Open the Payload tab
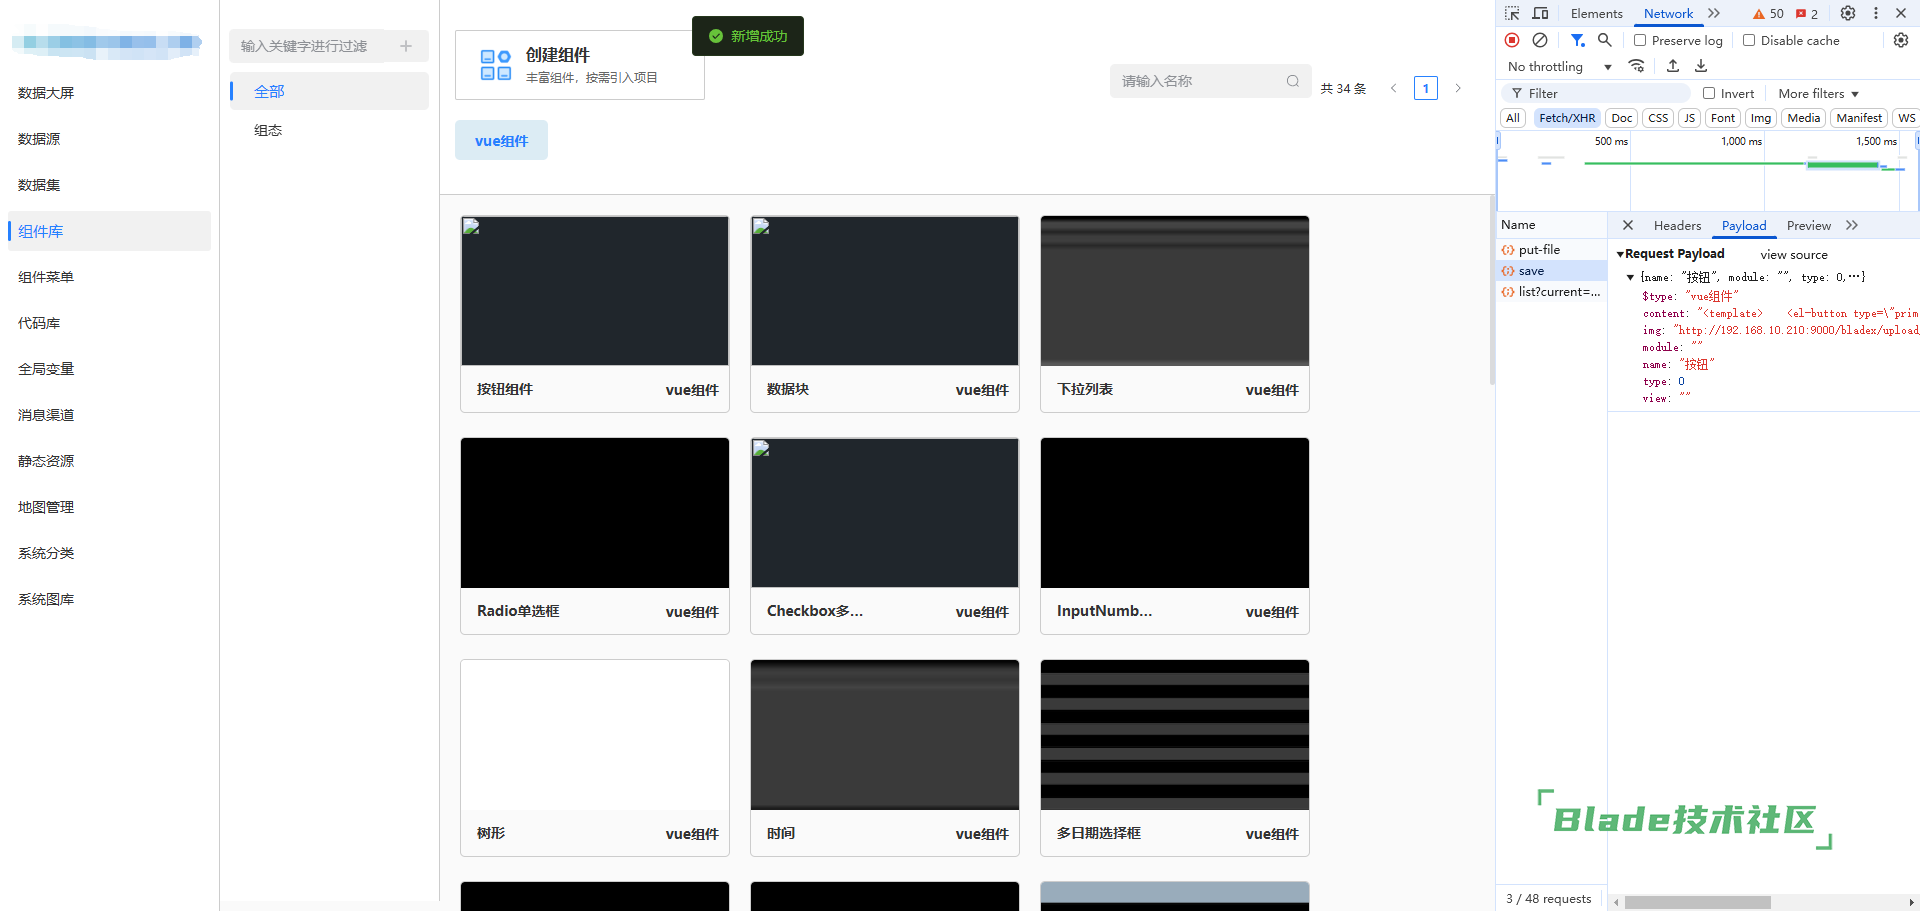This screenshot has height=911, width=1920. pyautogui.click(x=1744, y=225)
